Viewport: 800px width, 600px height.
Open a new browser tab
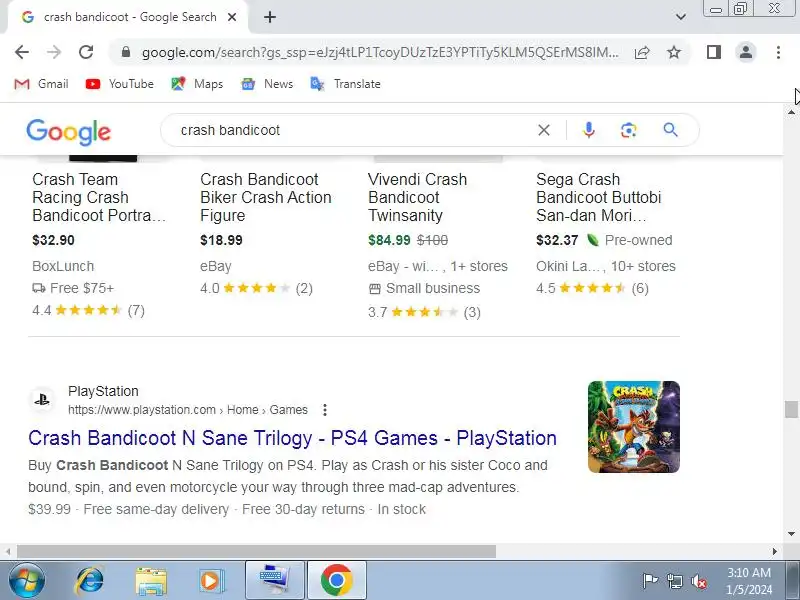coord(270,17)
